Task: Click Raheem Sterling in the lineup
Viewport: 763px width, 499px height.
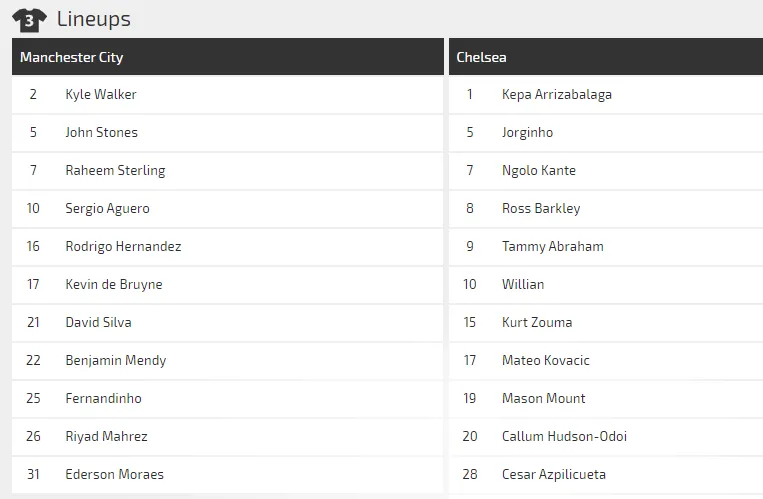Action: coord(115,171)
